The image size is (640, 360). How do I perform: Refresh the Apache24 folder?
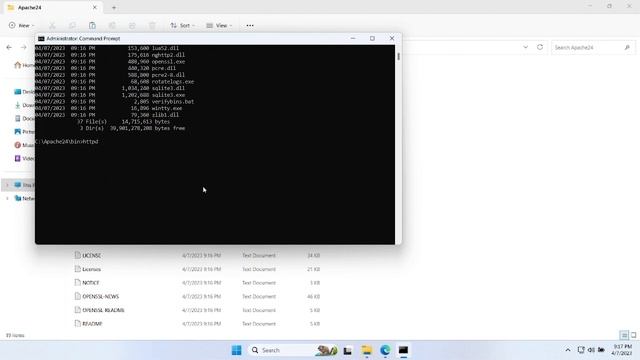pos(540,47)
